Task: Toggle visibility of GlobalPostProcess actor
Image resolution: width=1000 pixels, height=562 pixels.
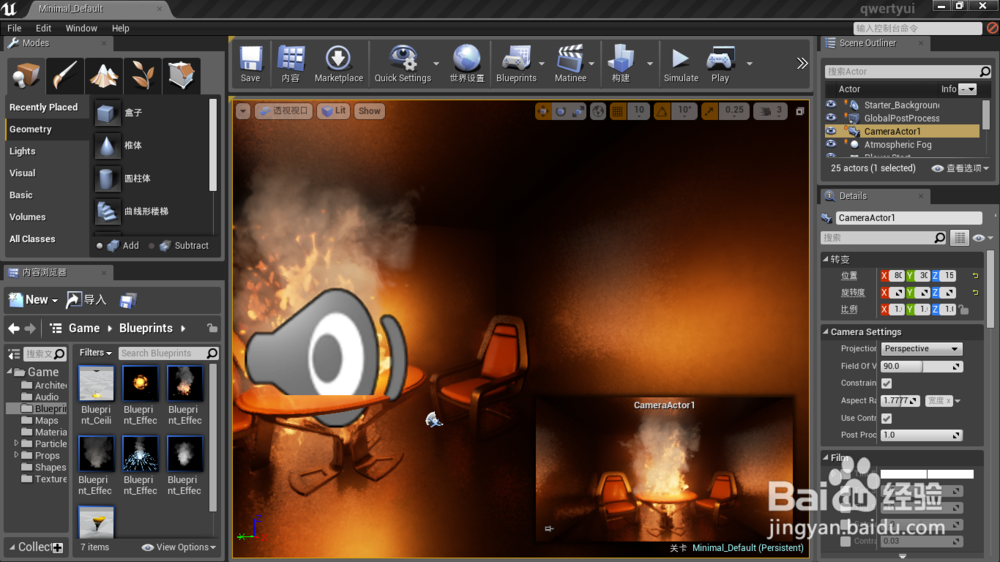Action: (x=830, y=118)
